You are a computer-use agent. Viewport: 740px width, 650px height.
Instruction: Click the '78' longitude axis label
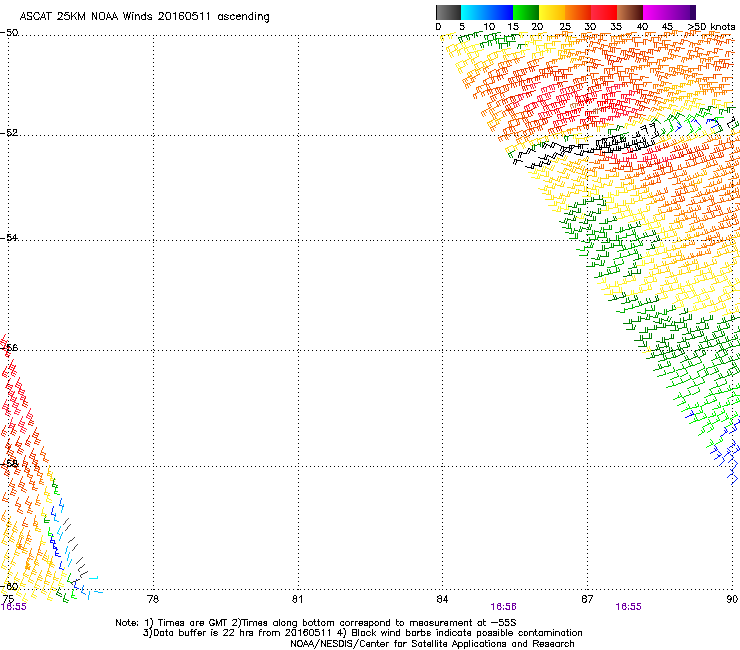[x=153, y=599]
